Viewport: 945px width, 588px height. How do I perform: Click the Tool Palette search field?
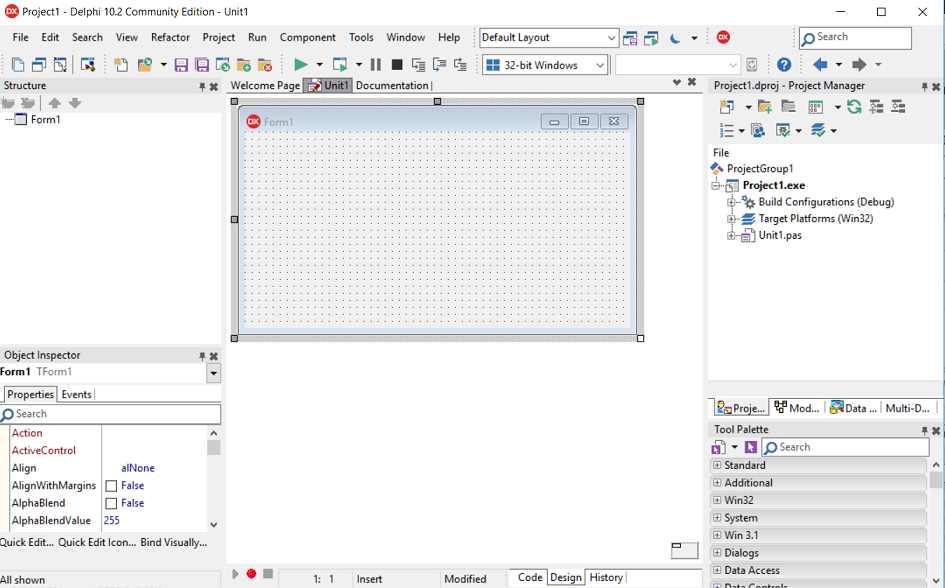point(846,447)
